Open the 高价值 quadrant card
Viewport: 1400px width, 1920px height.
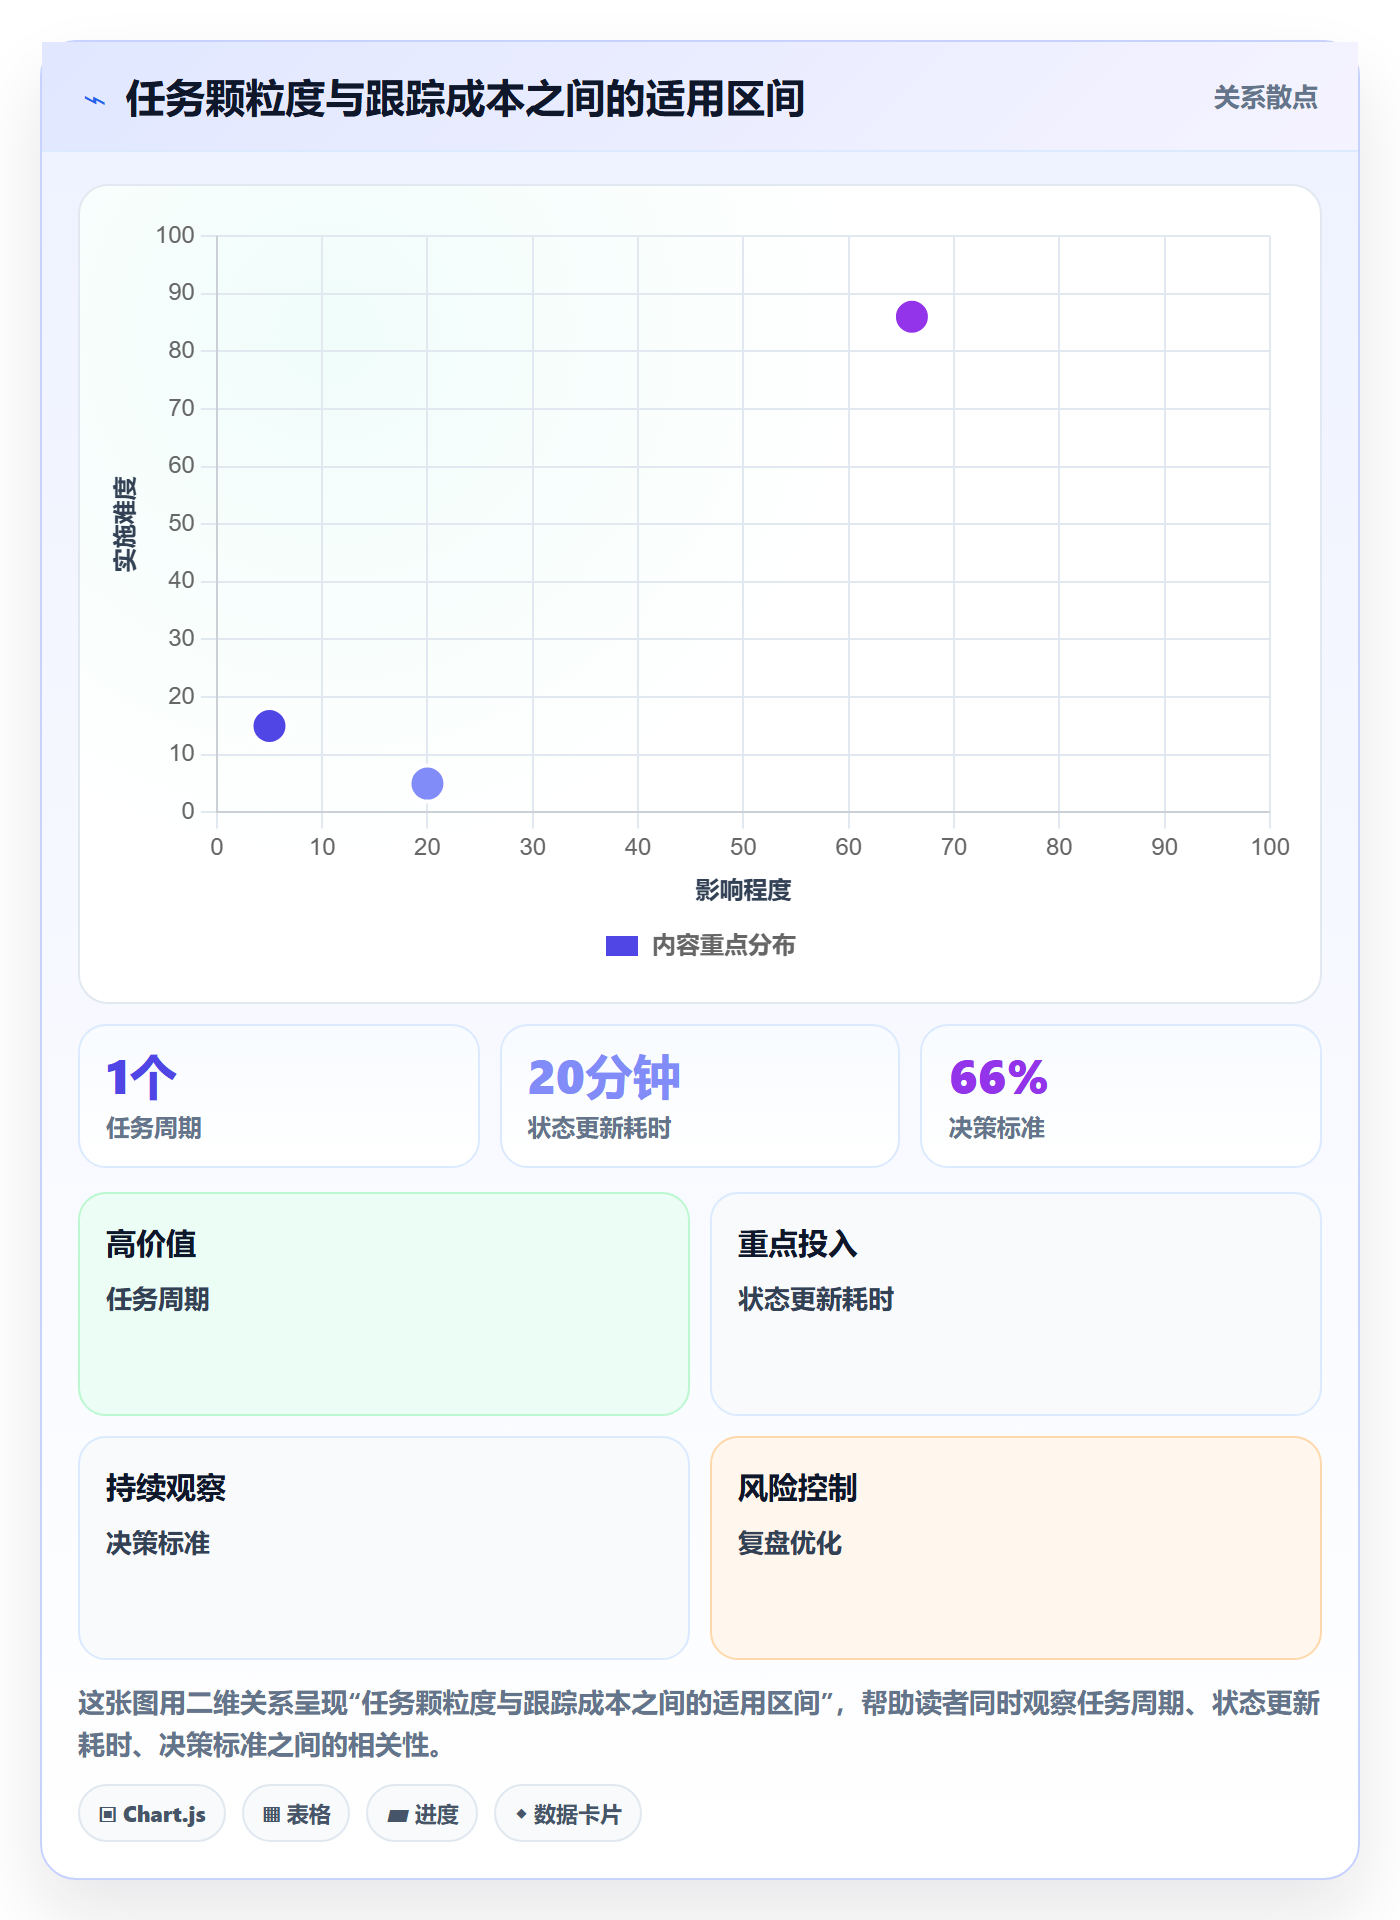384,1304
